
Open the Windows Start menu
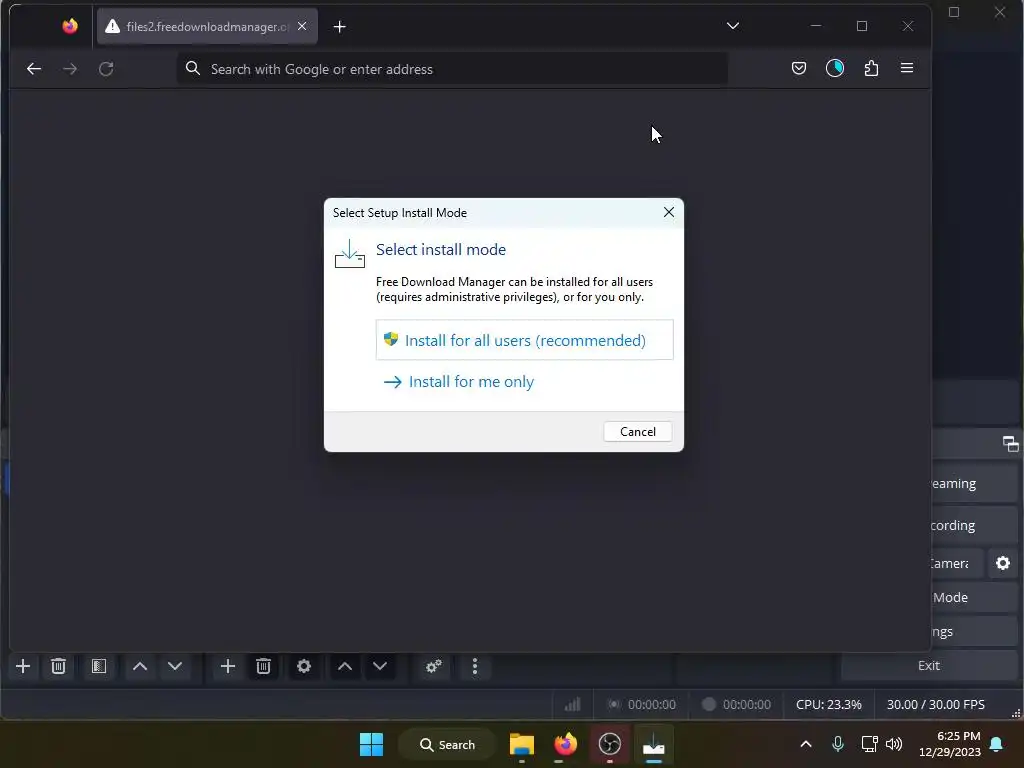(372, 744)
